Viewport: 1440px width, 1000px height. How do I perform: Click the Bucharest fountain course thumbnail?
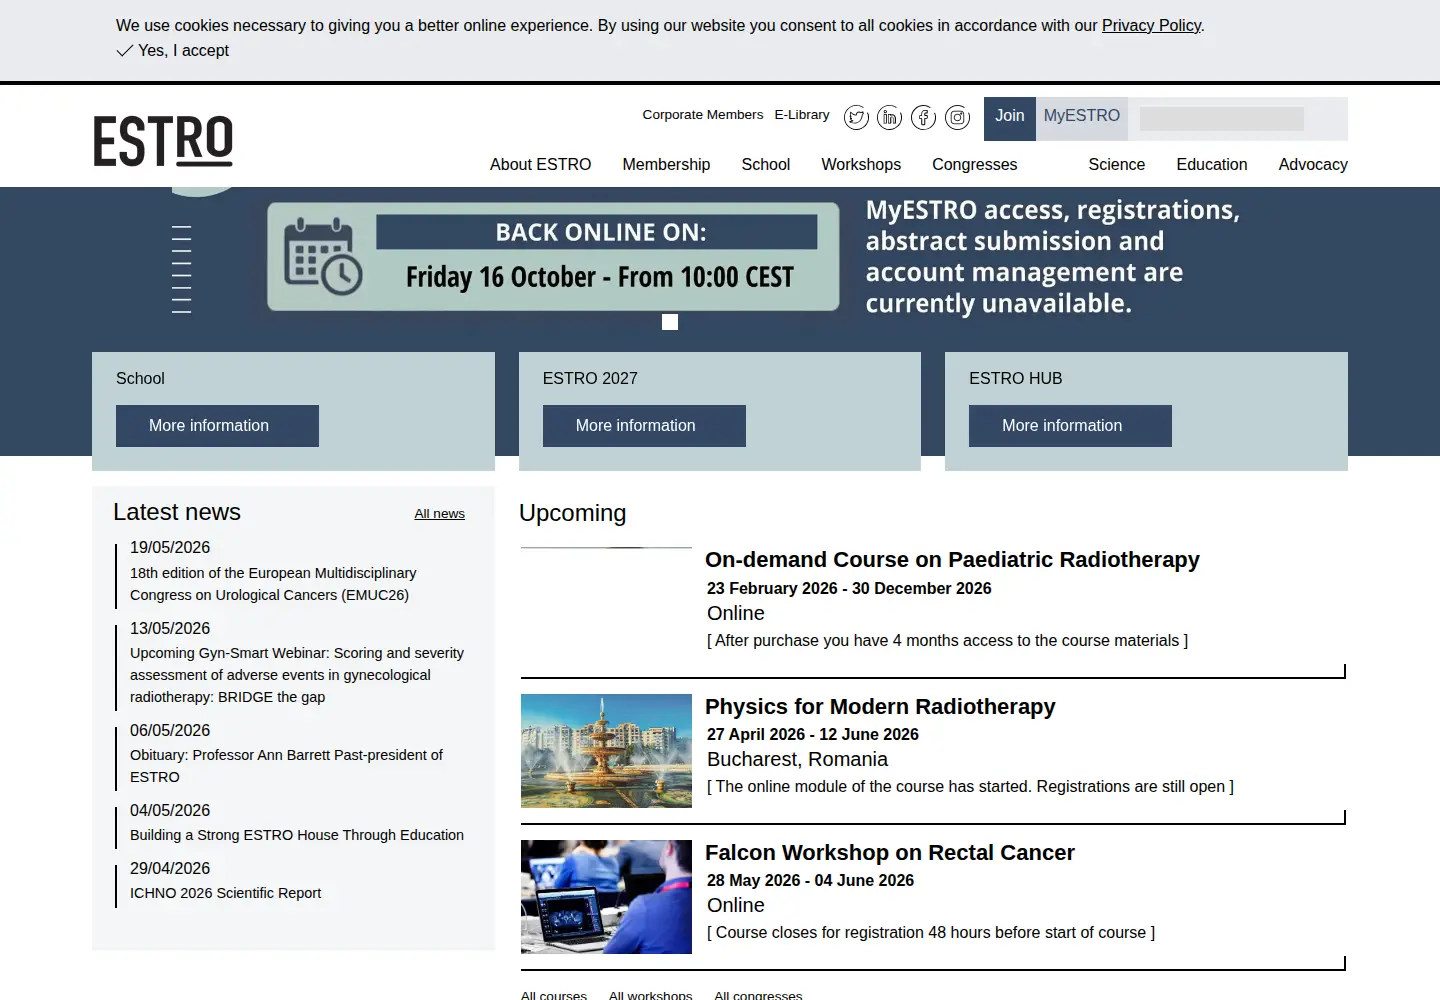coord(606,751)
